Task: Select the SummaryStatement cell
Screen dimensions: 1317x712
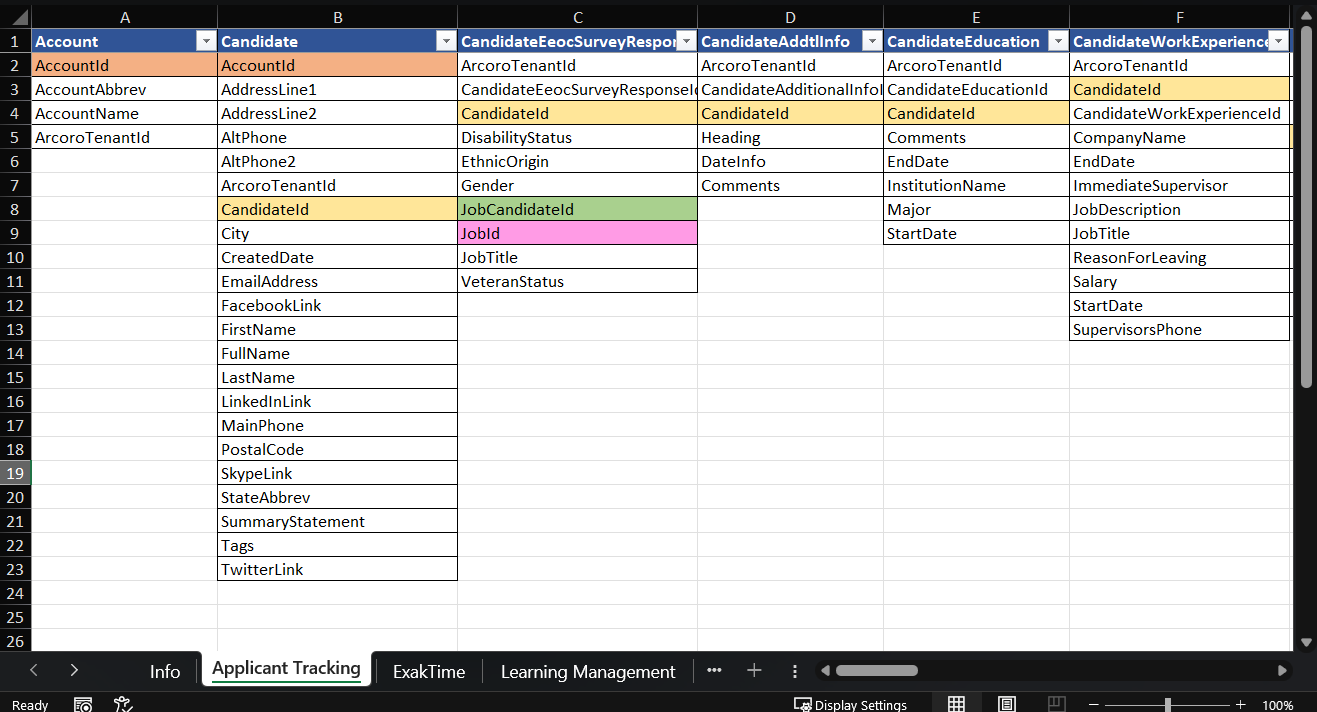Action: point(338,521)
